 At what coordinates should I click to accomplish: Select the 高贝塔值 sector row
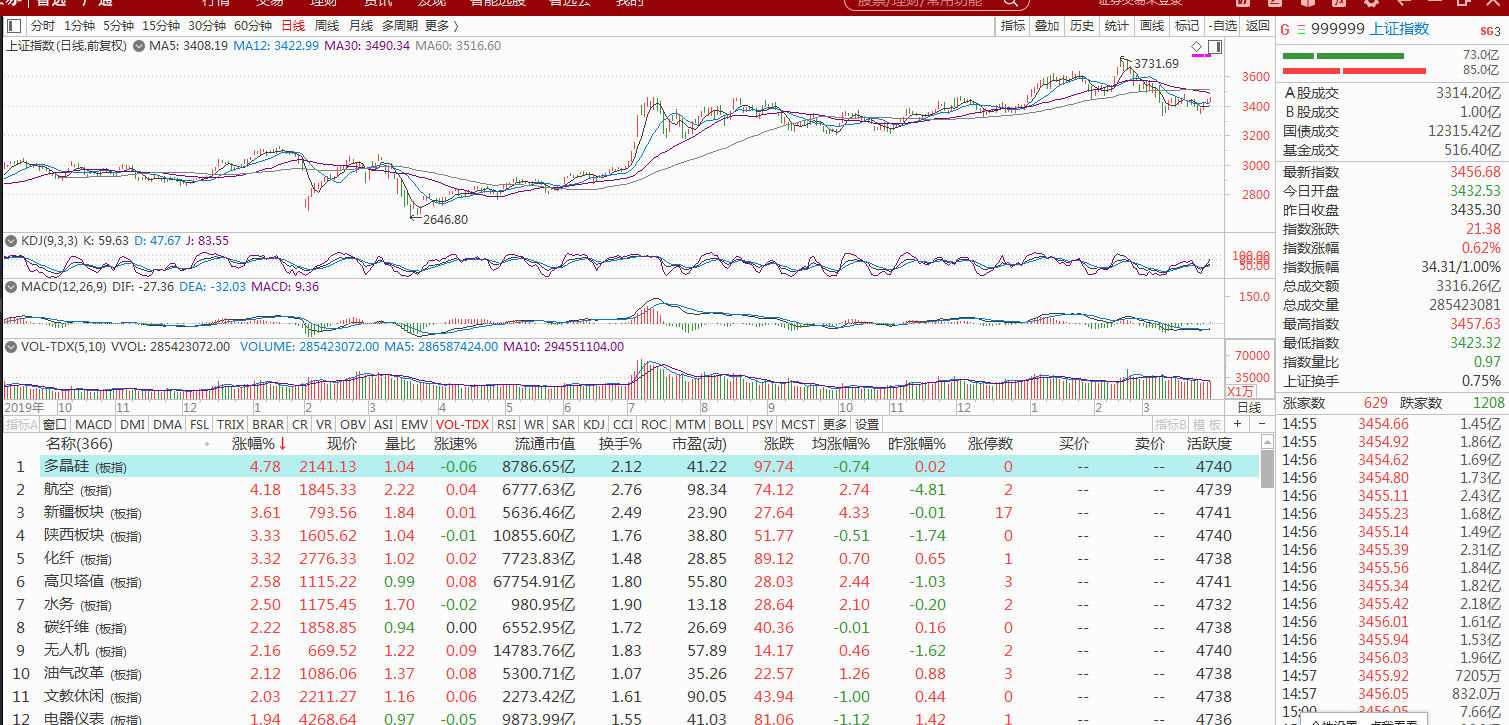(x=630, y=581)
